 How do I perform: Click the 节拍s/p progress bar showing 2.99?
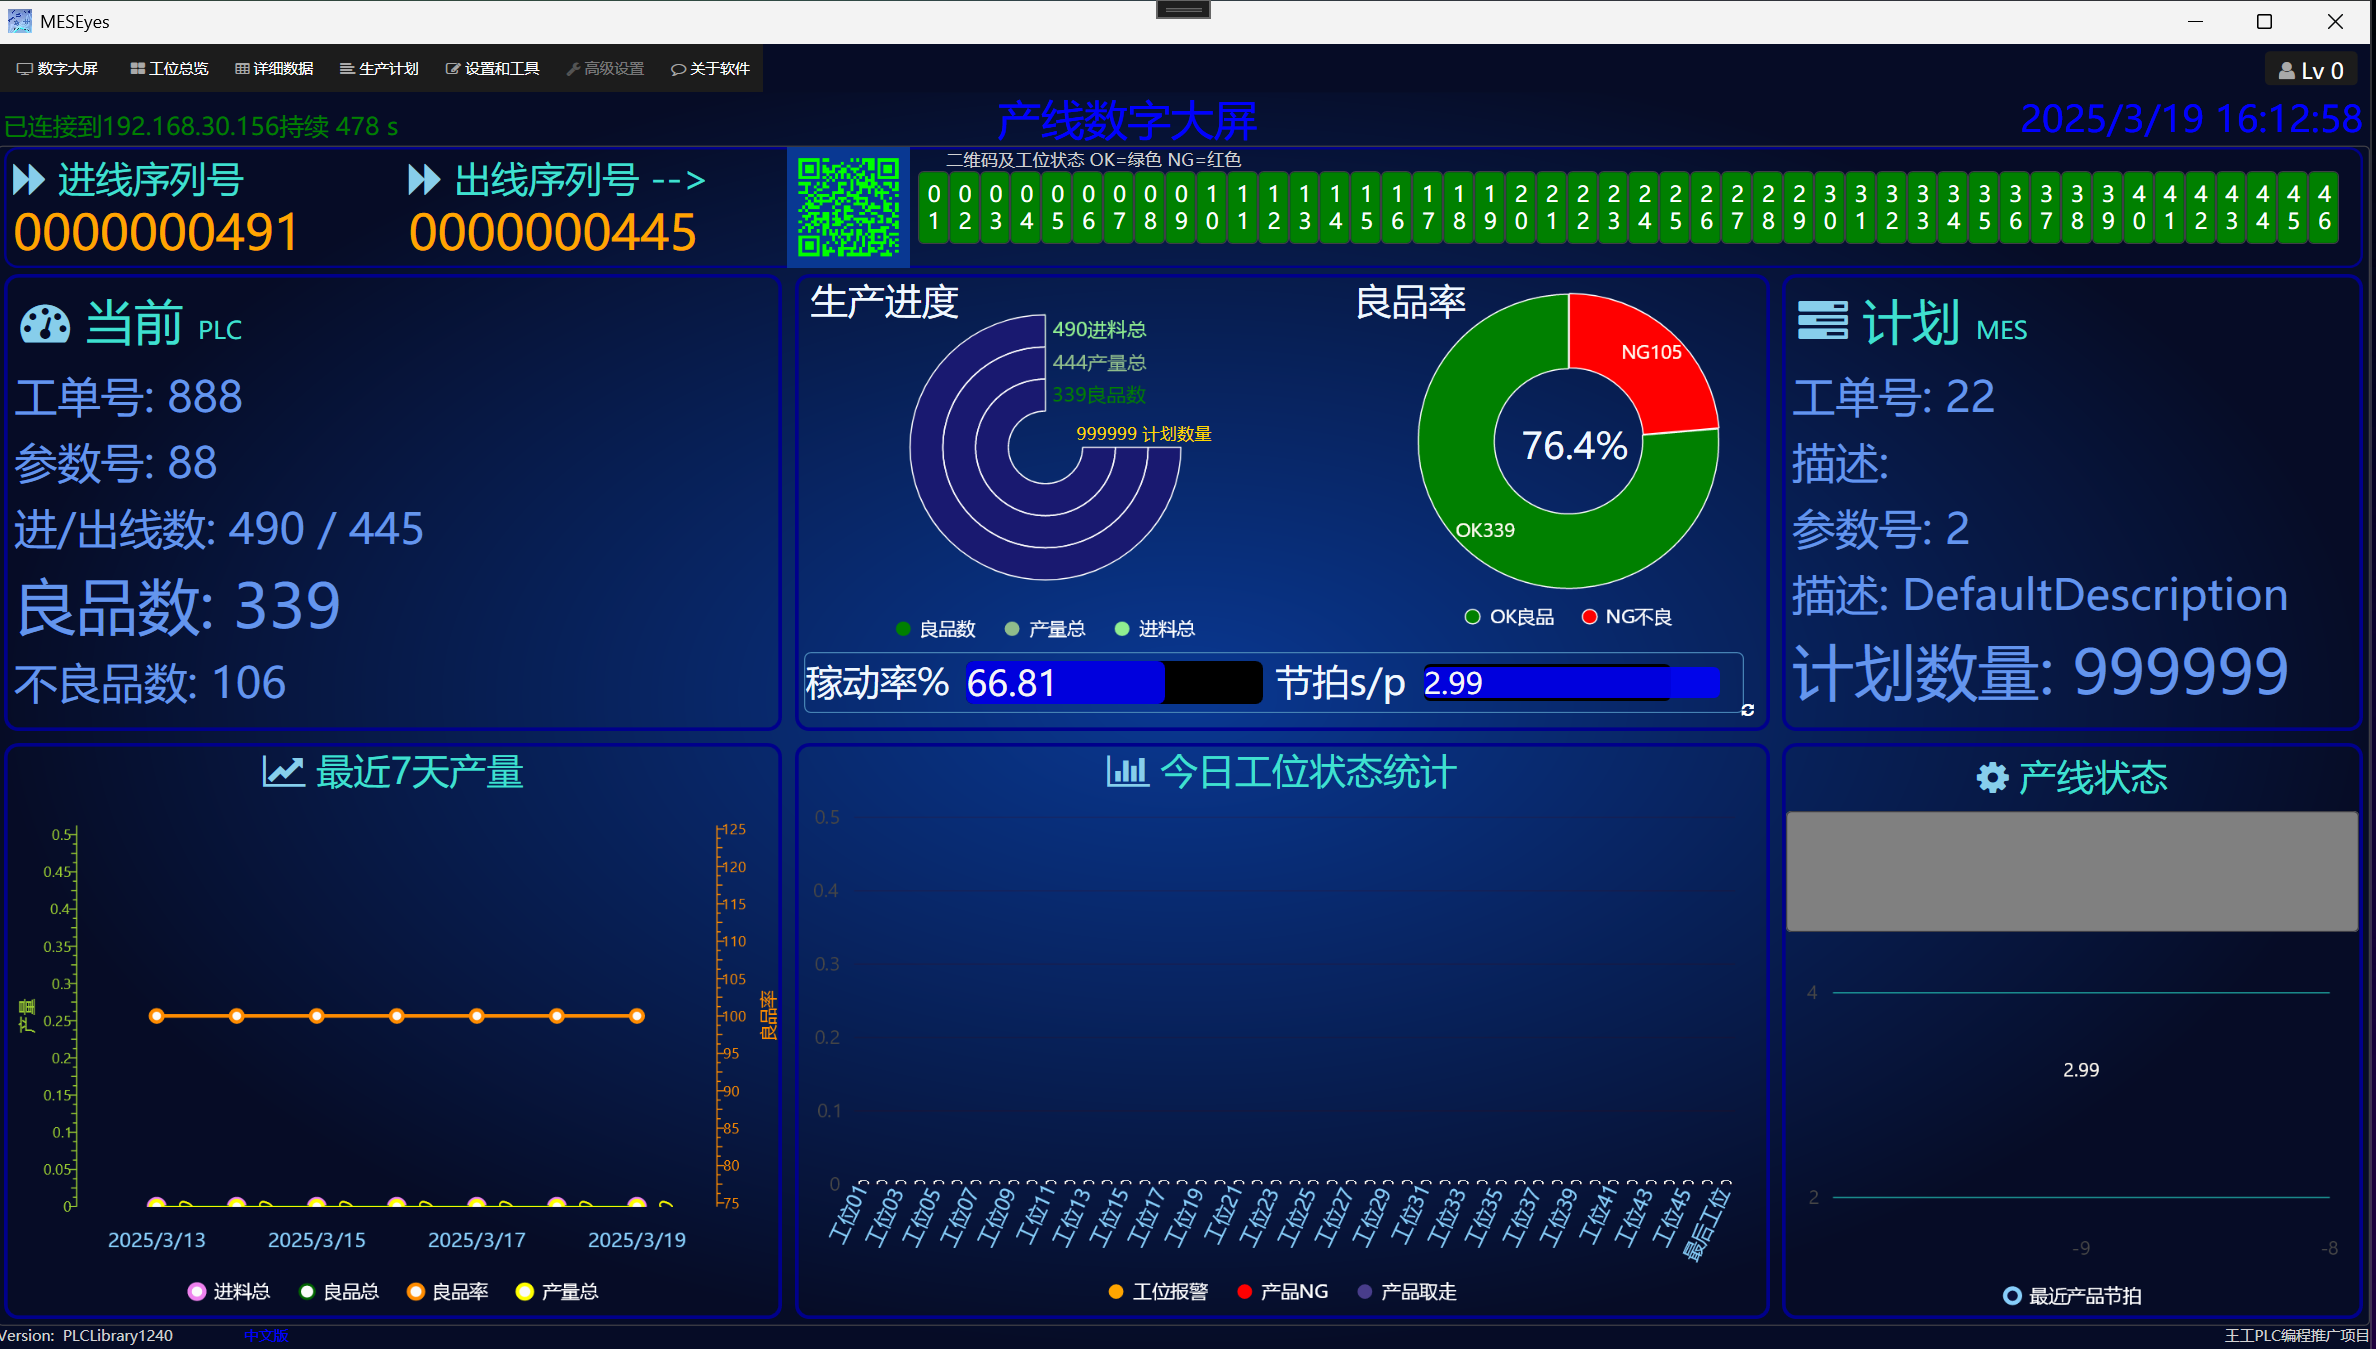point(1571,683)
